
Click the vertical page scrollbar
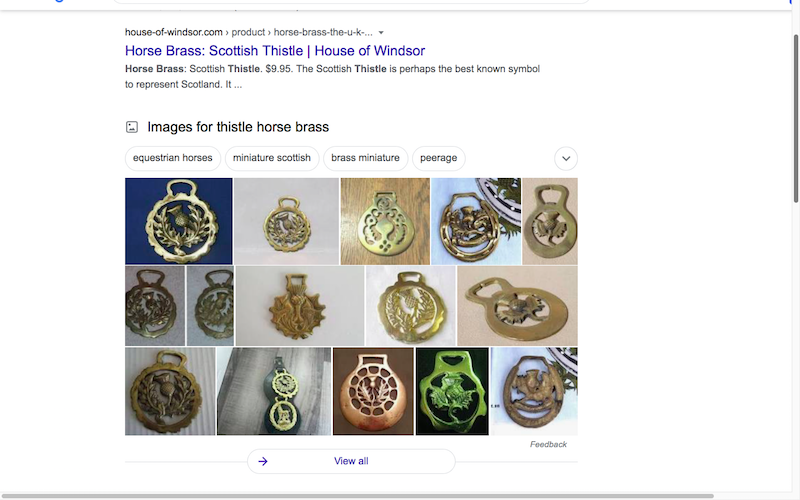pyautogui.click(x=796, y=118)
